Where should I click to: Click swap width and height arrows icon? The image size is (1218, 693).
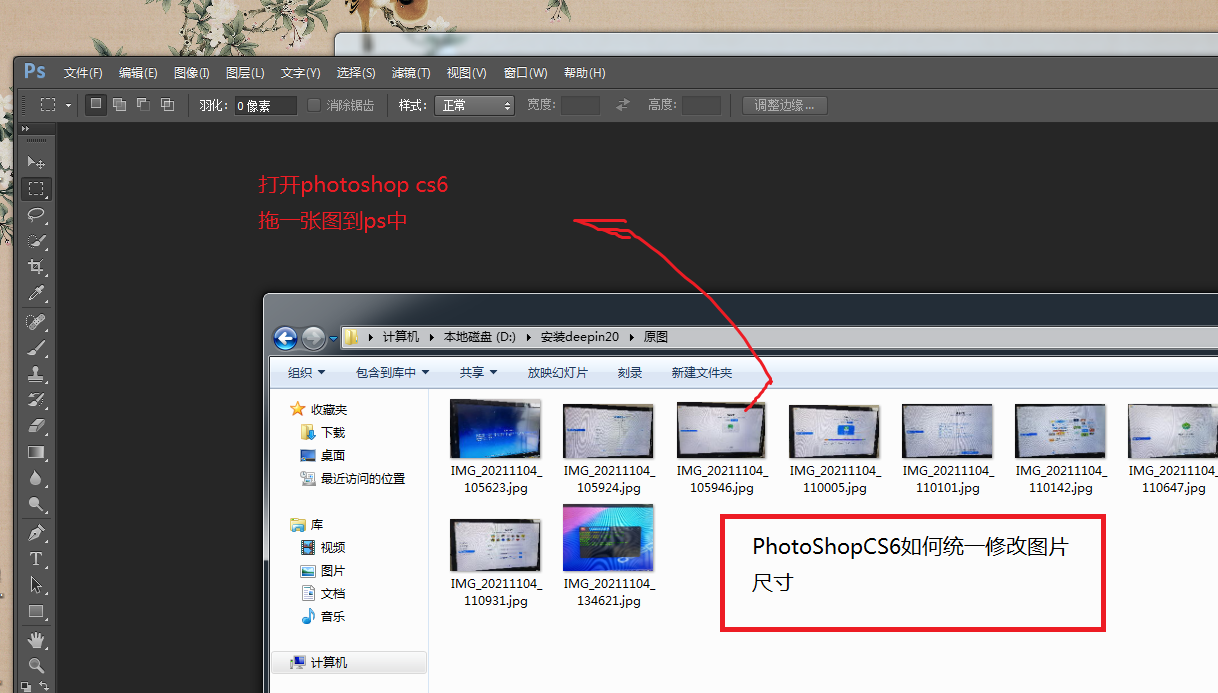pos(624,105)
